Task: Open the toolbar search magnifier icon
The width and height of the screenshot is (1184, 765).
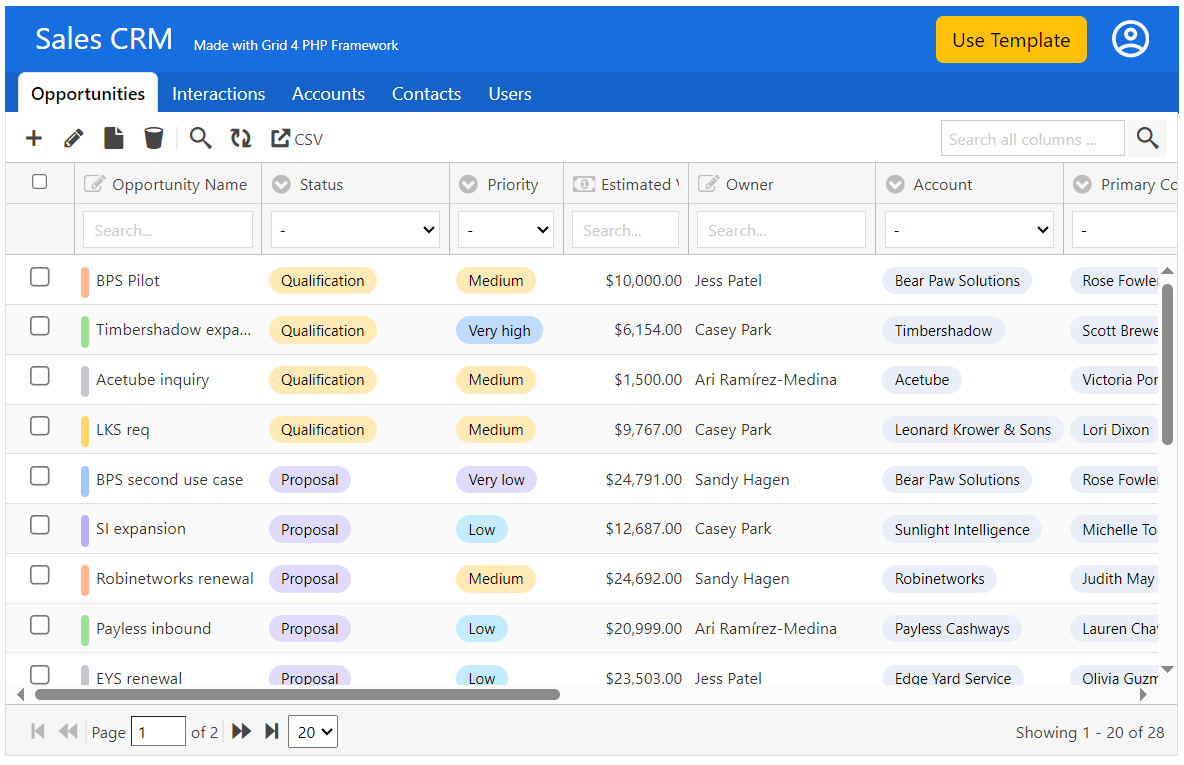Action: click(200, 139)
